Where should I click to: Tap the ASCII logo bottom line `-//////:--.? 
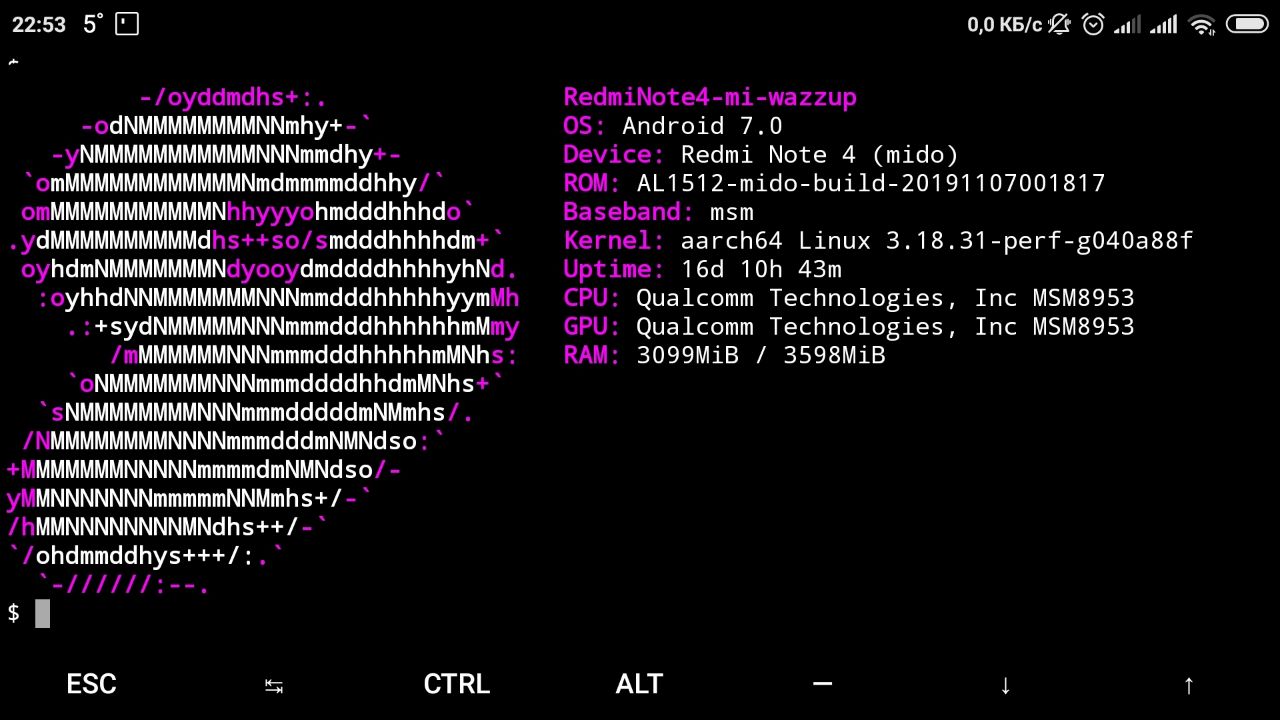123,585
